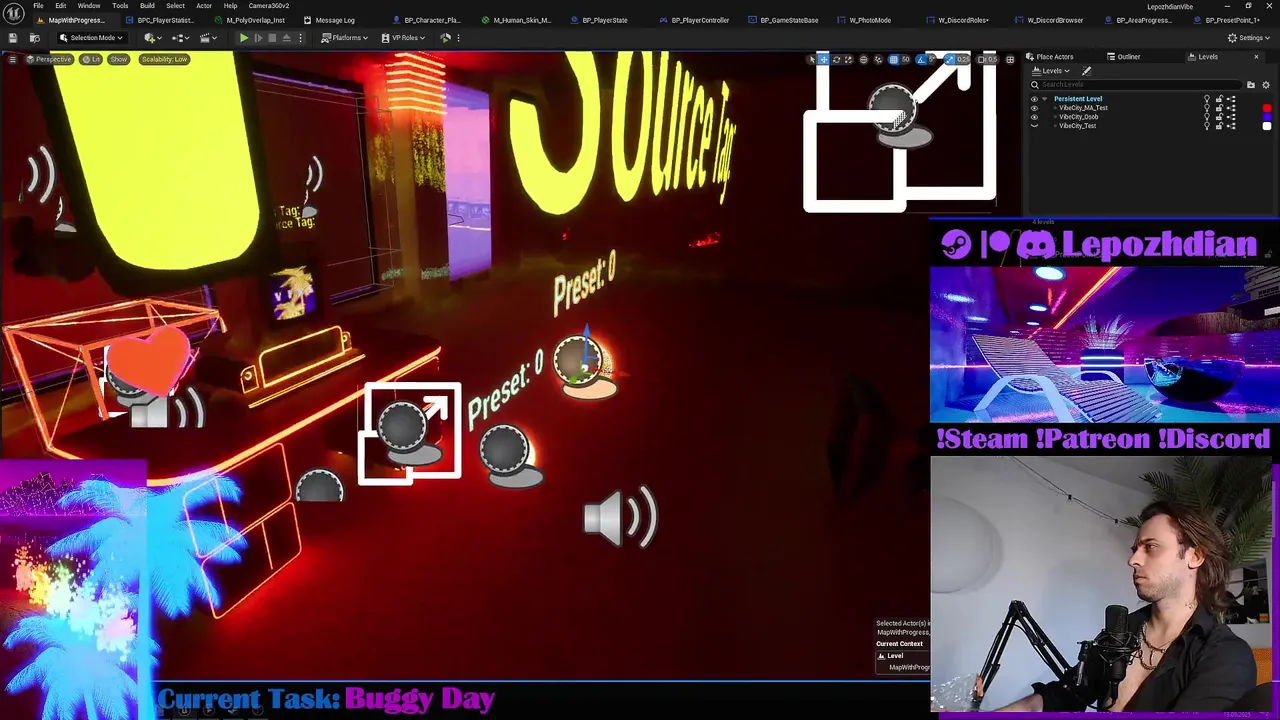Screen dimensions: 1280x720
Task: Toggle the world/local coordinate globe icon
Action: [x=864, y=59]
